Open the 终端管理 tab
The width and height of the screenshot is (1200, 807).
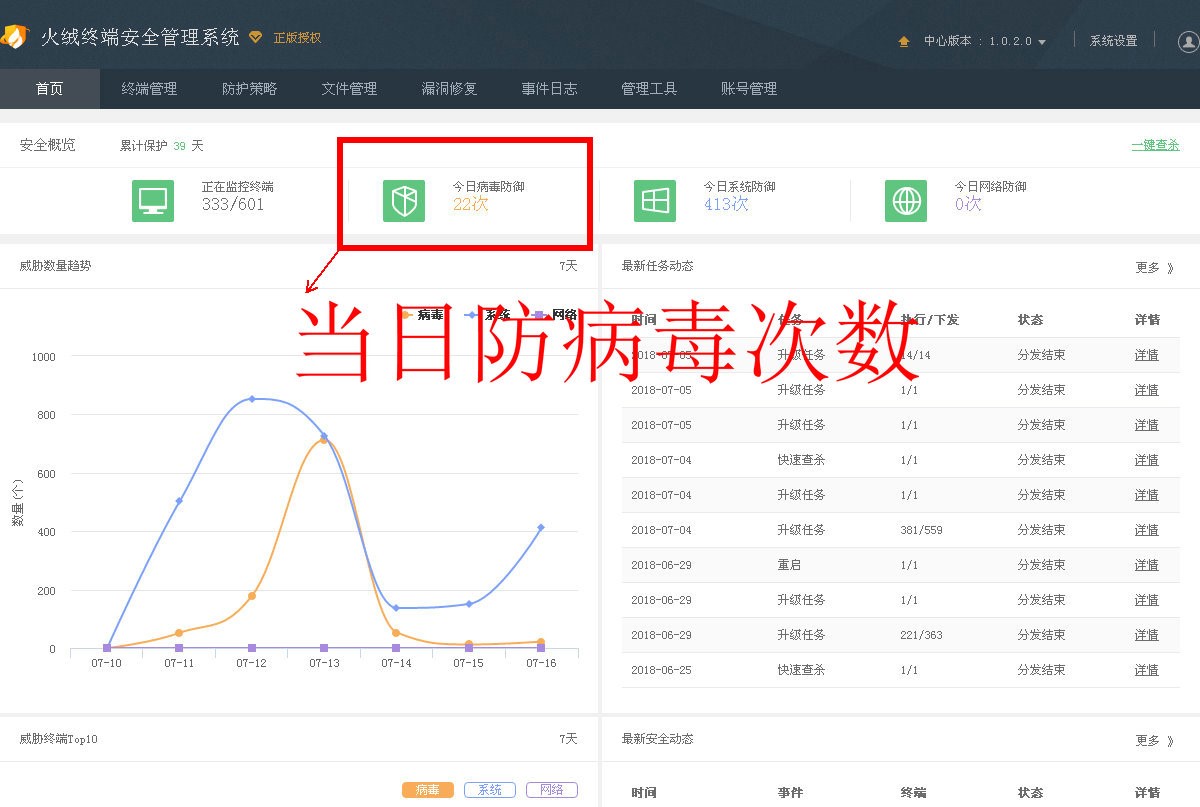[149, 89]
